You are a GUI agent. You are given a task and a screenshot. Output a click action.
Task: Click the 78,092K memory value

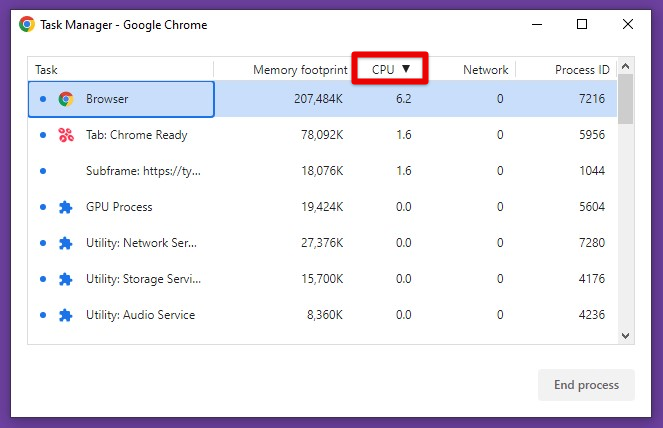point(322,135)
